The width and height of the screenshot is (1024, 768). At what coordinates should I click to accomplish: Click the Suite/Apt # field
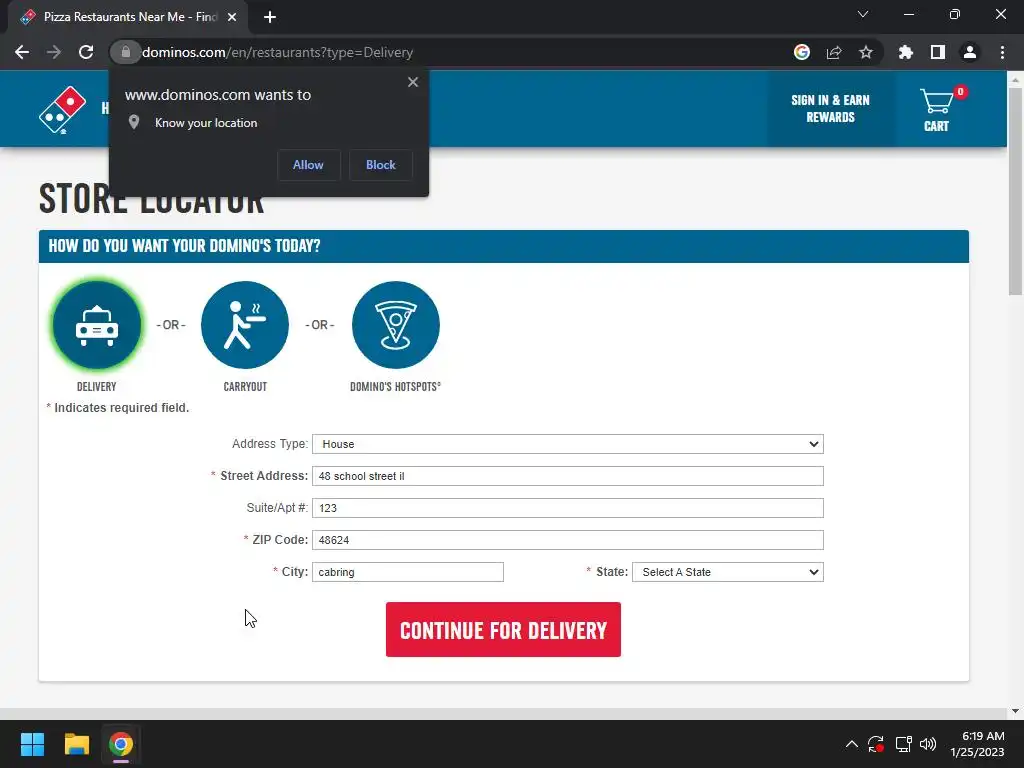pos(568,508)
